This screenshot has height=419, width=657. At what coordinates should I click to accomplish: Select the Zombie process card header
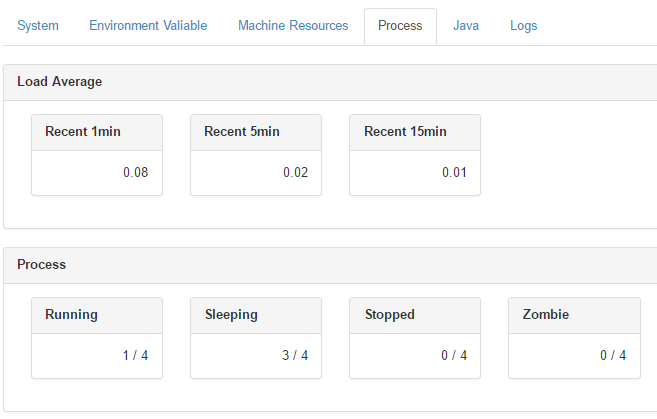pos(546,315)
